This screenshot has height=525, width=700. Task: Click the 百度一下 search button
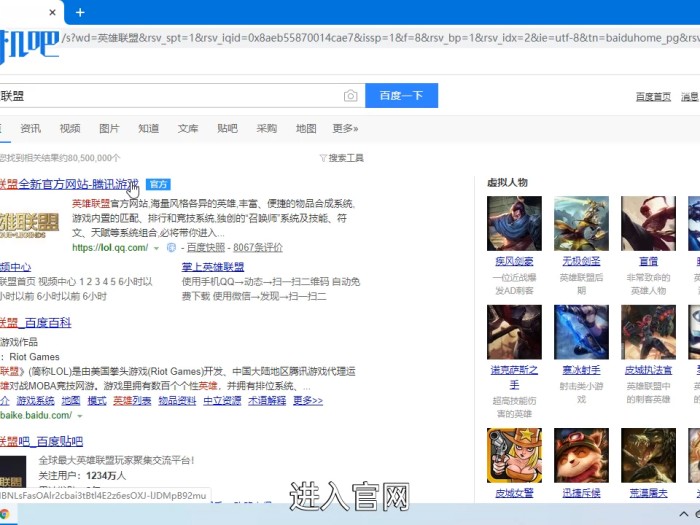point(401,96)
